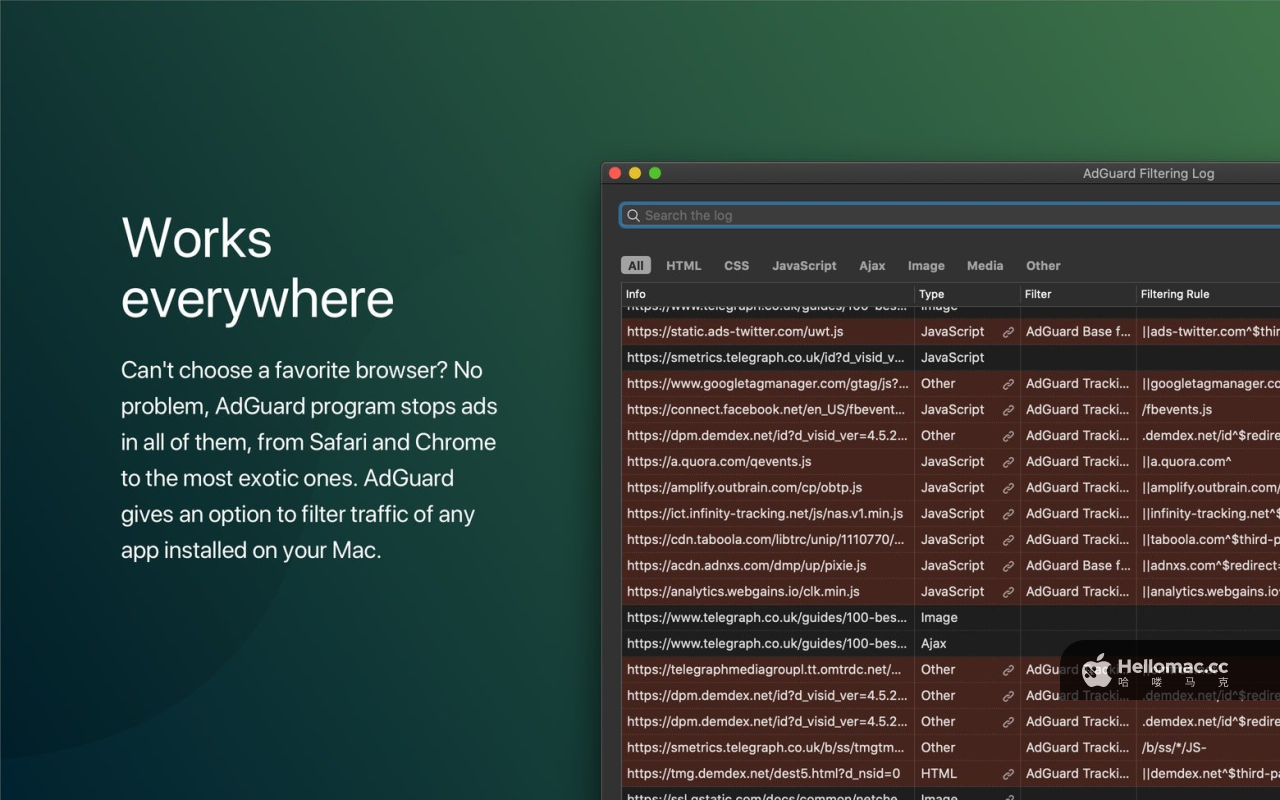1280x800 pixels.
Task: Click 'AdGuard Tracki...' filter in tmg.demdex.net row
Action: coord(1078,774)
